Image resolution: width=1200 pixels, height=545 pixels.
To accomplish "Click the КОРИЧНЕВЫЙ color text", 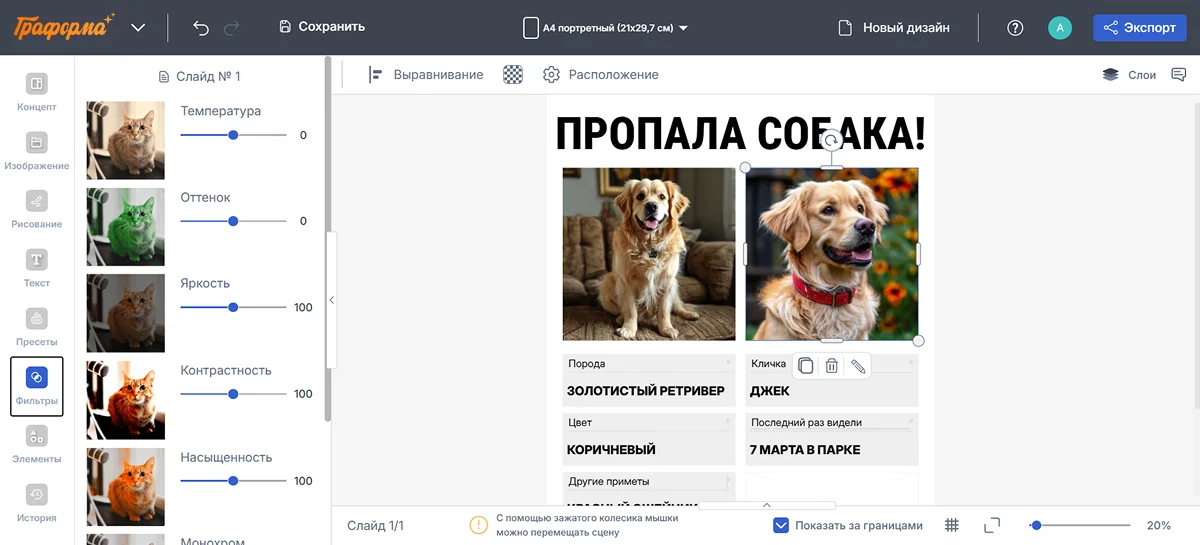I will click(611, 450).
